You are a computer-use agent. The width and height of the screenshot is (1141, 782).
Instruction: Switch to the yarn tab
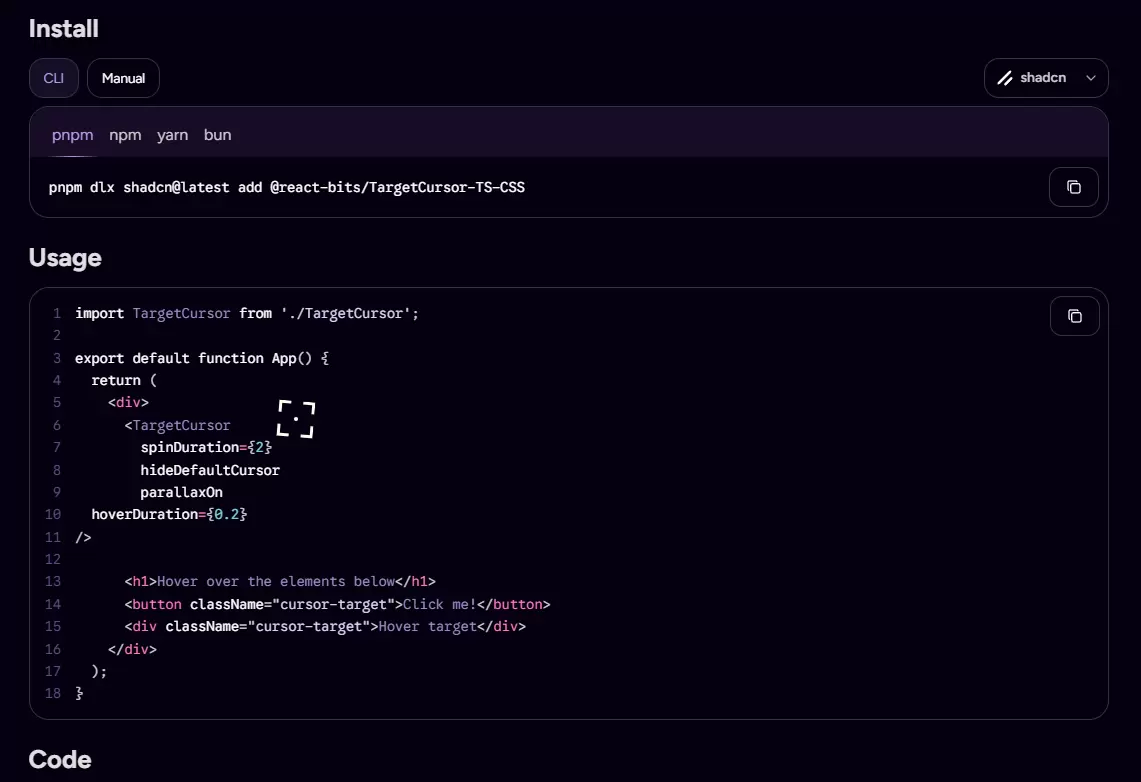click(x=172, y=135)
